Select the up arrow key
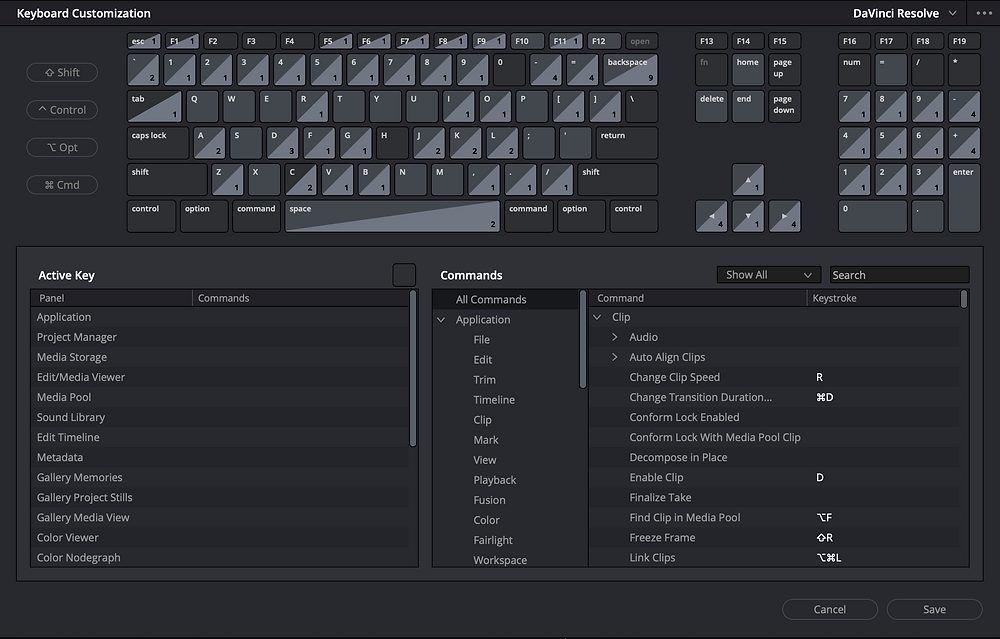 tap(747, 179)
